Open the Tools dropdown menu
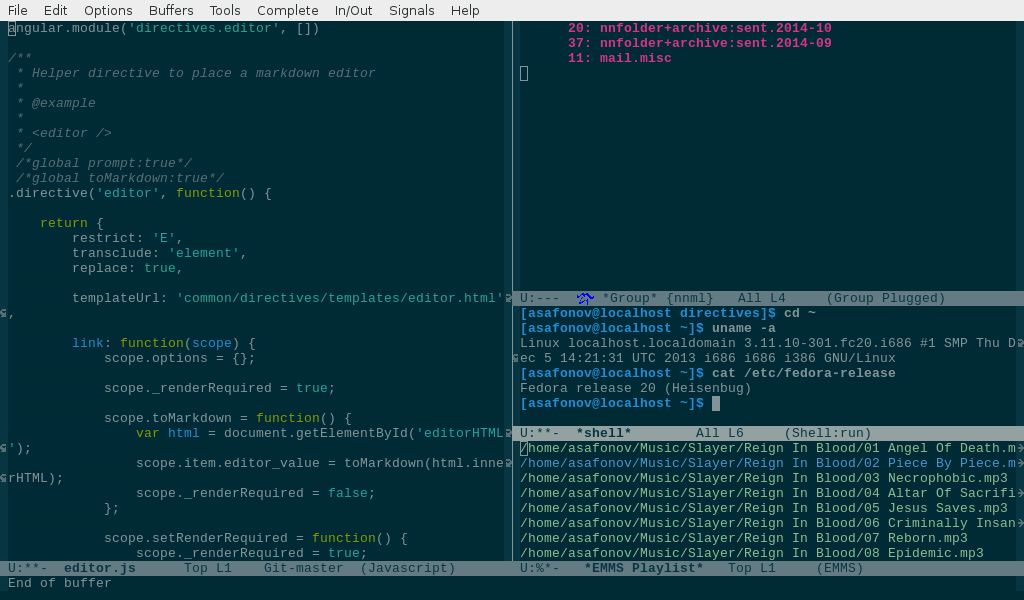This screenshot has width=1024, height=600. tap(225, 10)
